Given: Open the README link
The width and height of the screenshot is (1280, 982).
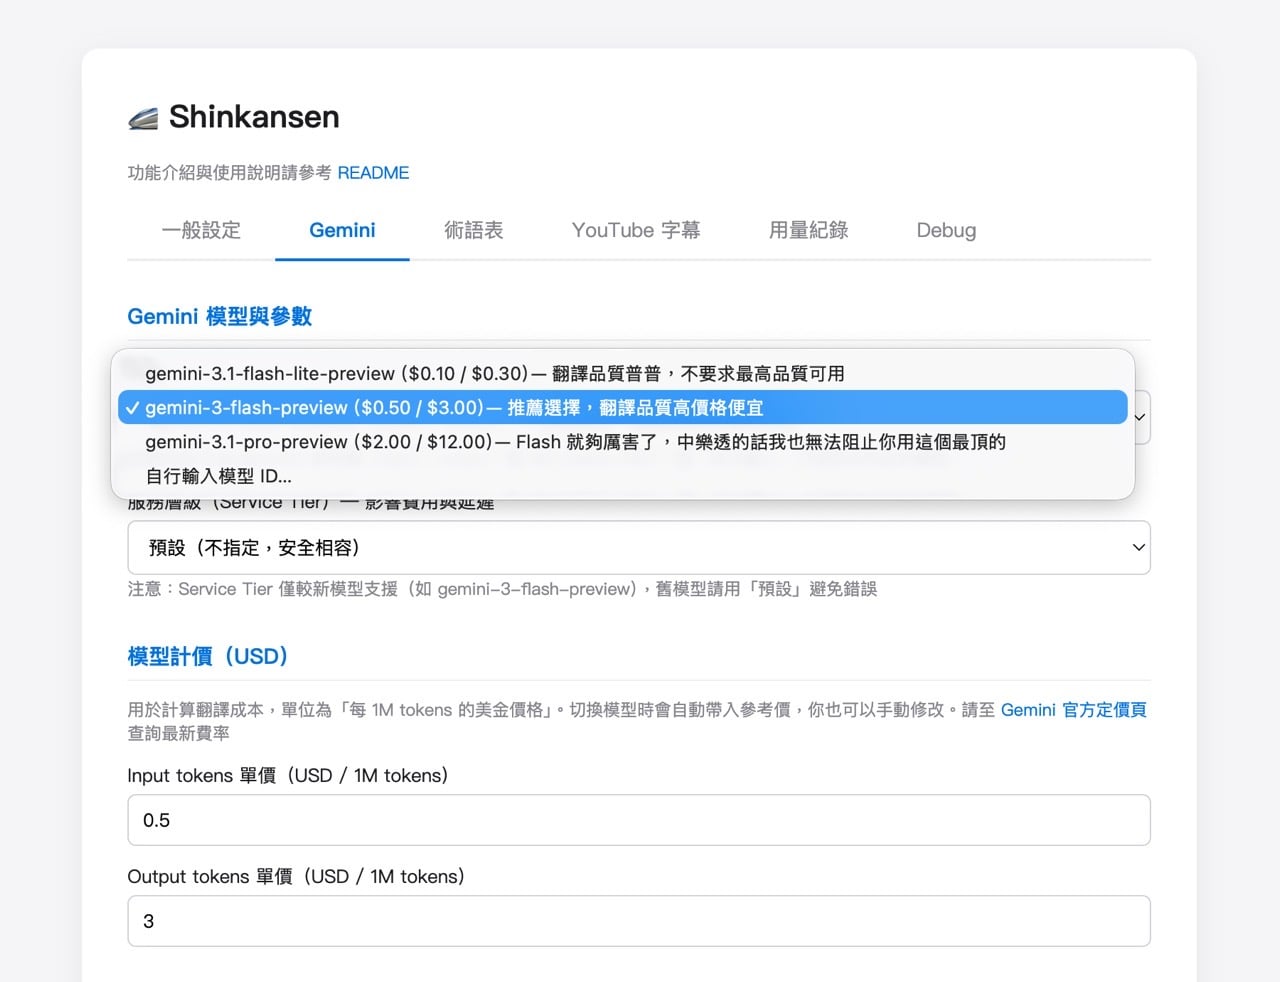Looking at the screenshot, I should tap(373, 173).
